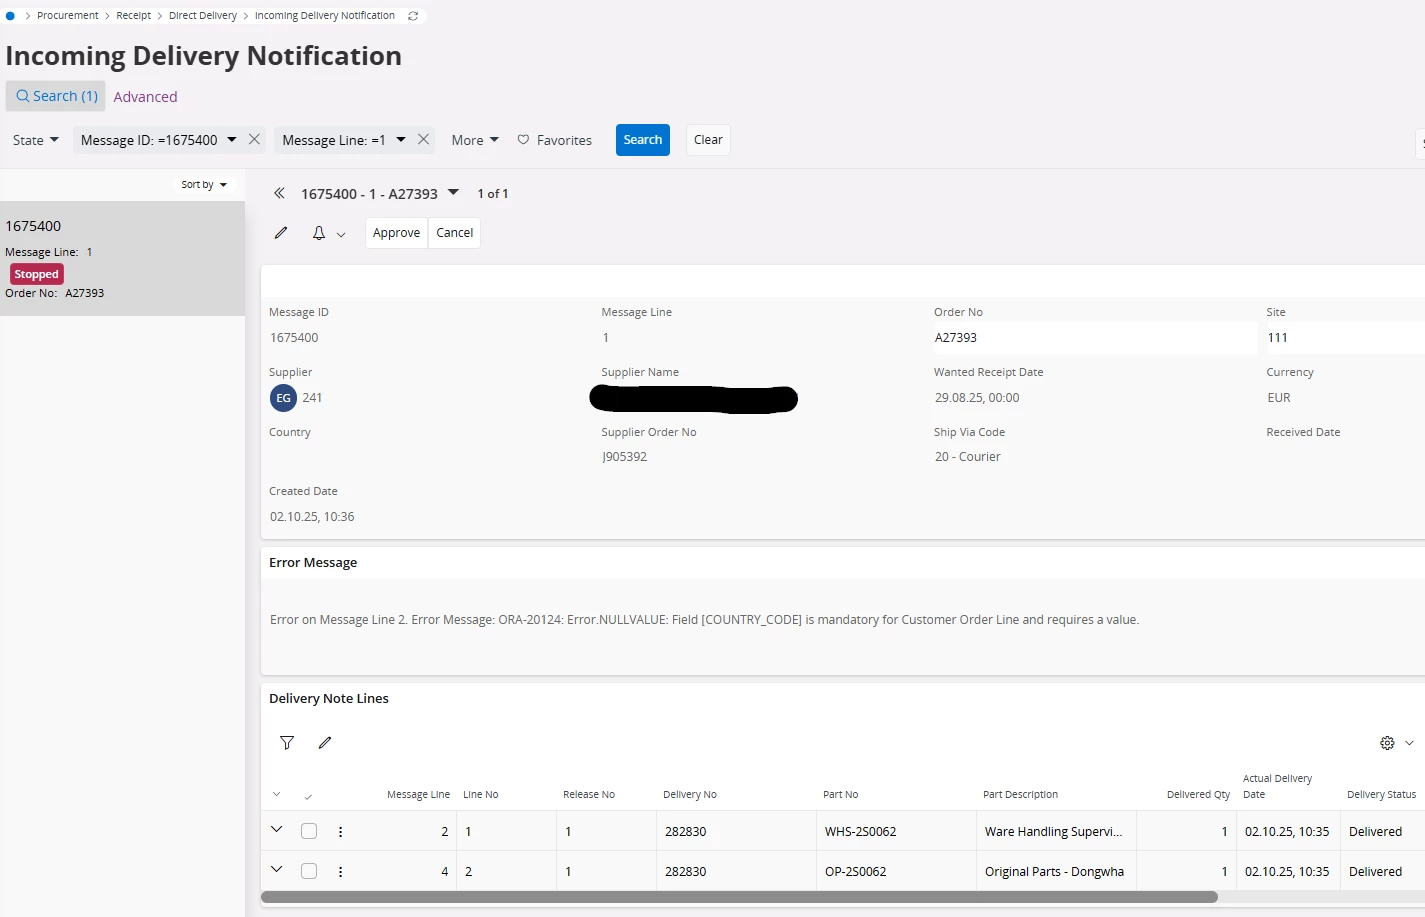This screenshot has height=917, width=1425.
Task: Click the Actual Delivery Date column header
Action: coord(1277,786)
